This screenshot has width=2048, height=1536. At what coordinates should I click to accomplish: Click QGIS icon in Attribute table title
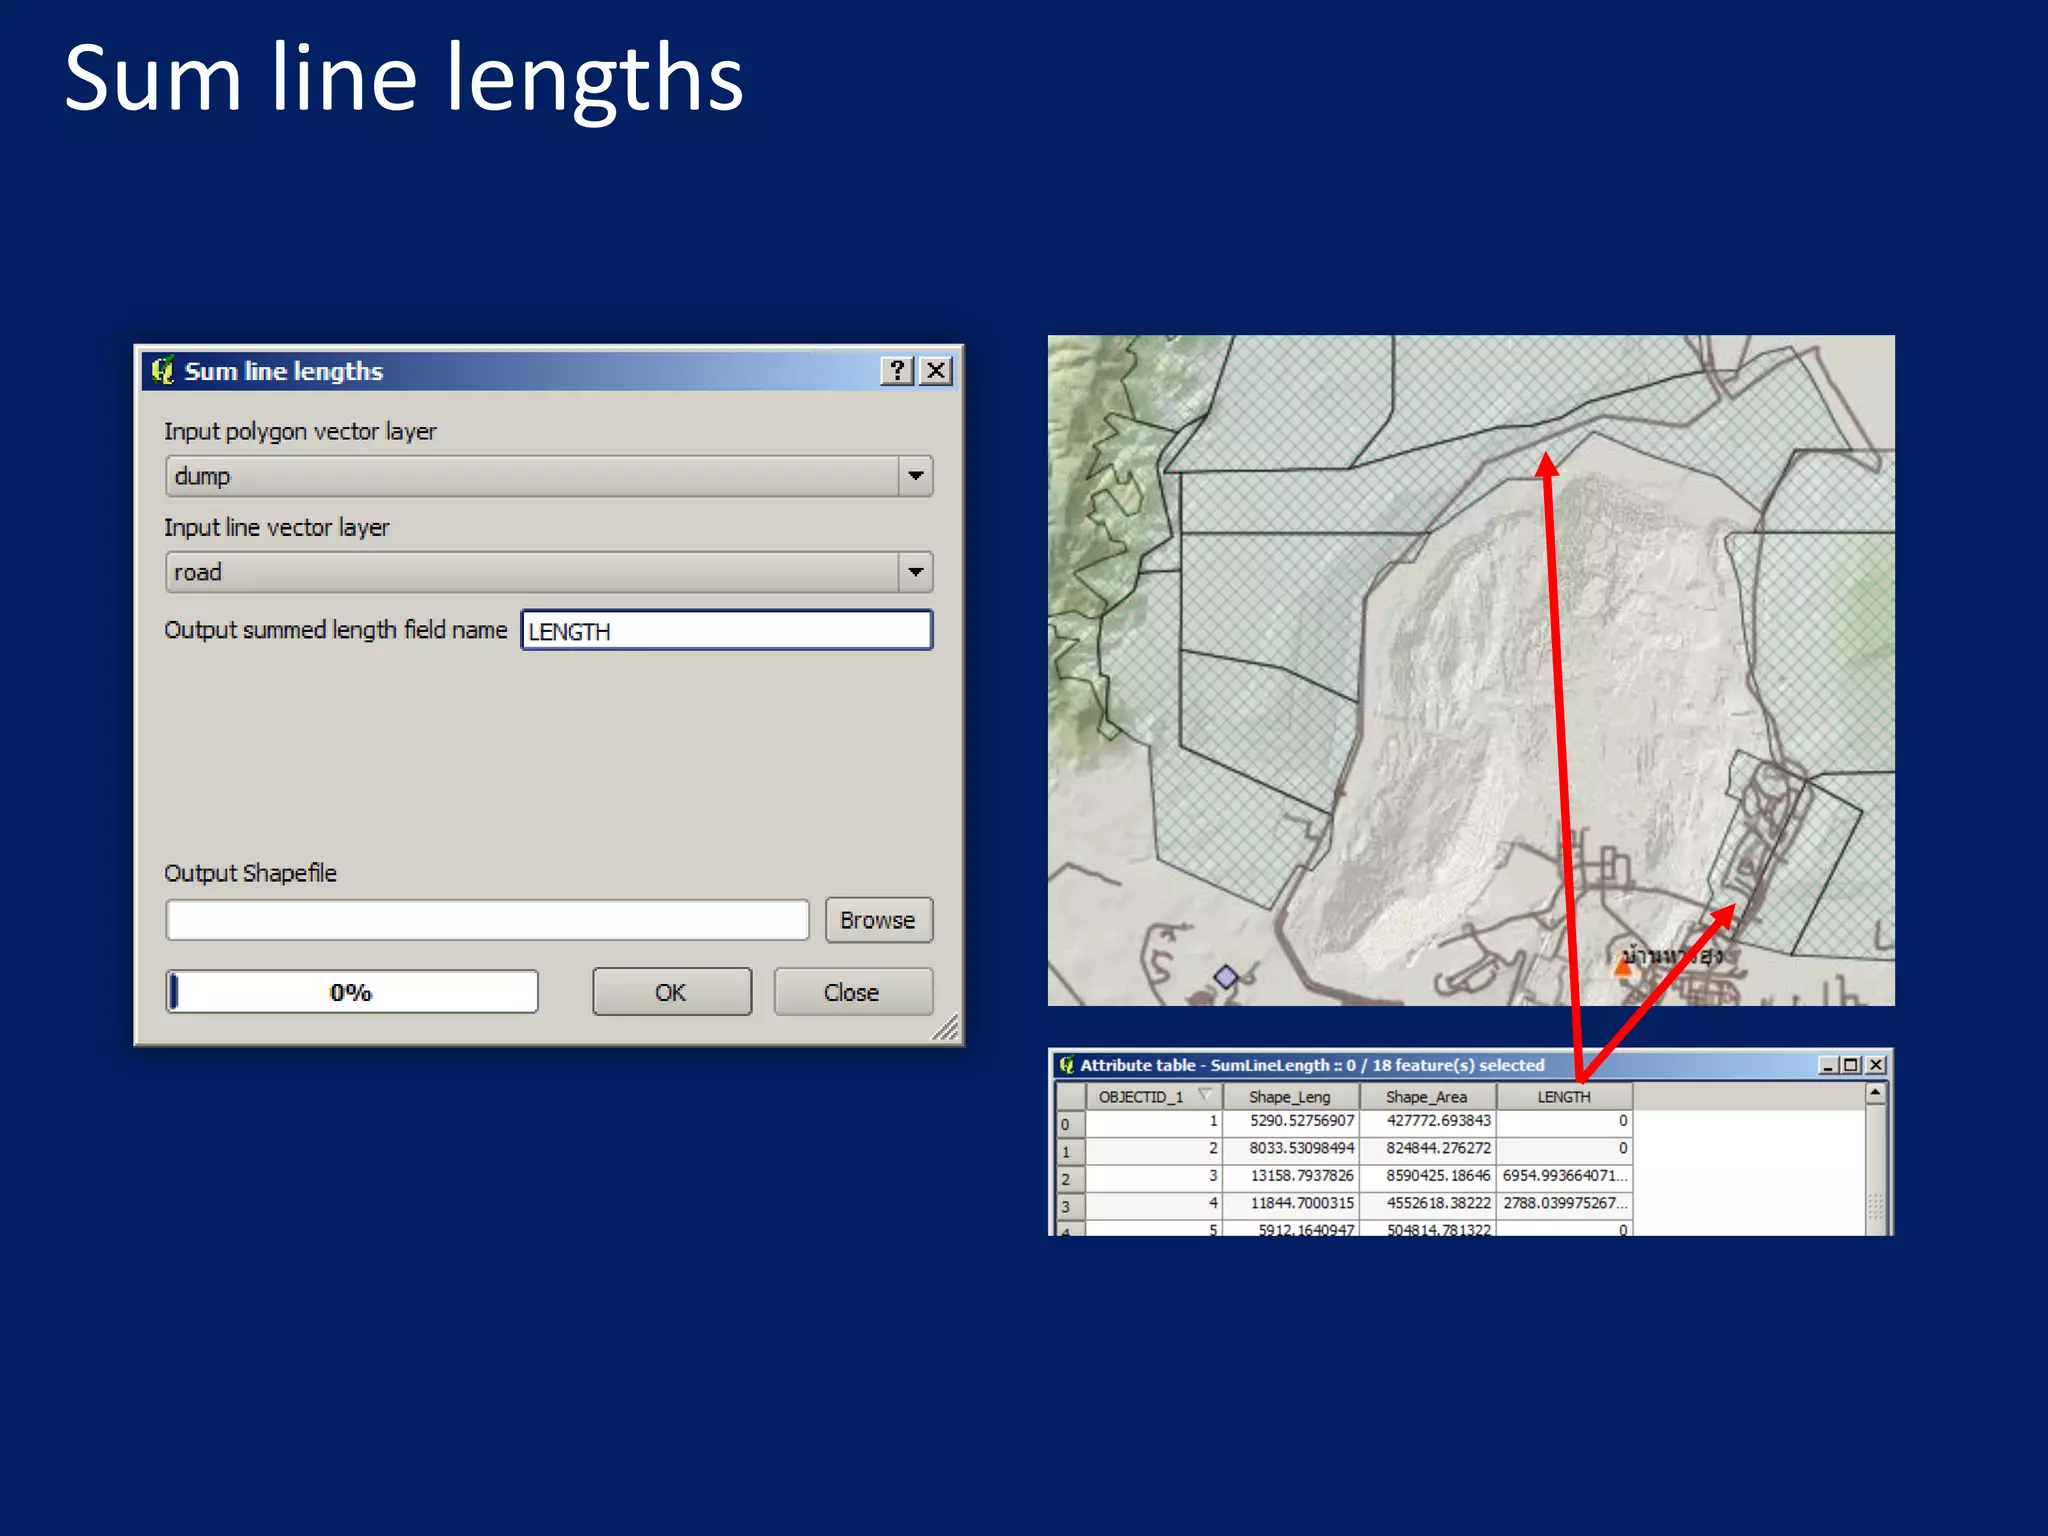pyautogui.click(x=1067, y=1065)
